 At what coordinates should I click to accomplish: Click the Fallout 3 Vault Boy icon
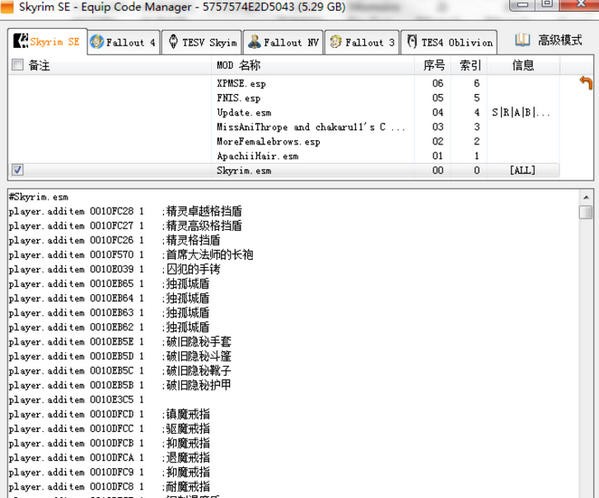click(335, 42)
